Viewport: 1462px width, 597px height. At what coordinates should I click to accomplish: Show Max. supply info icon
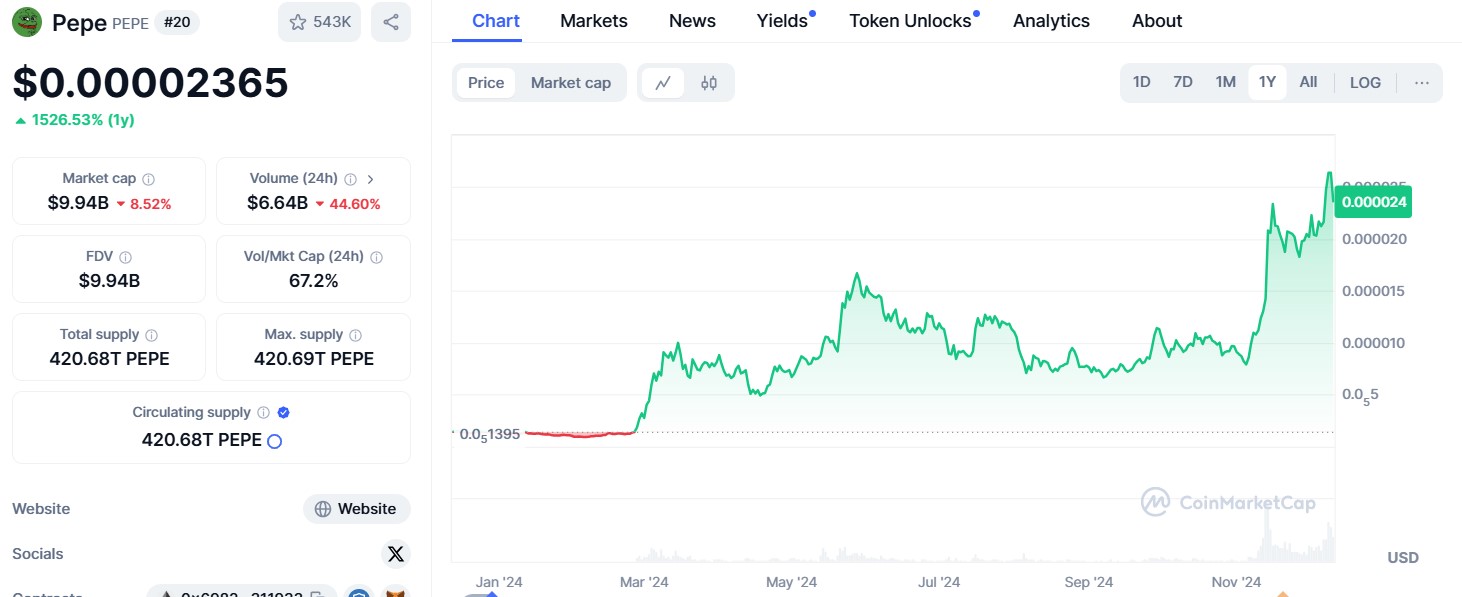tap(355, 335)
